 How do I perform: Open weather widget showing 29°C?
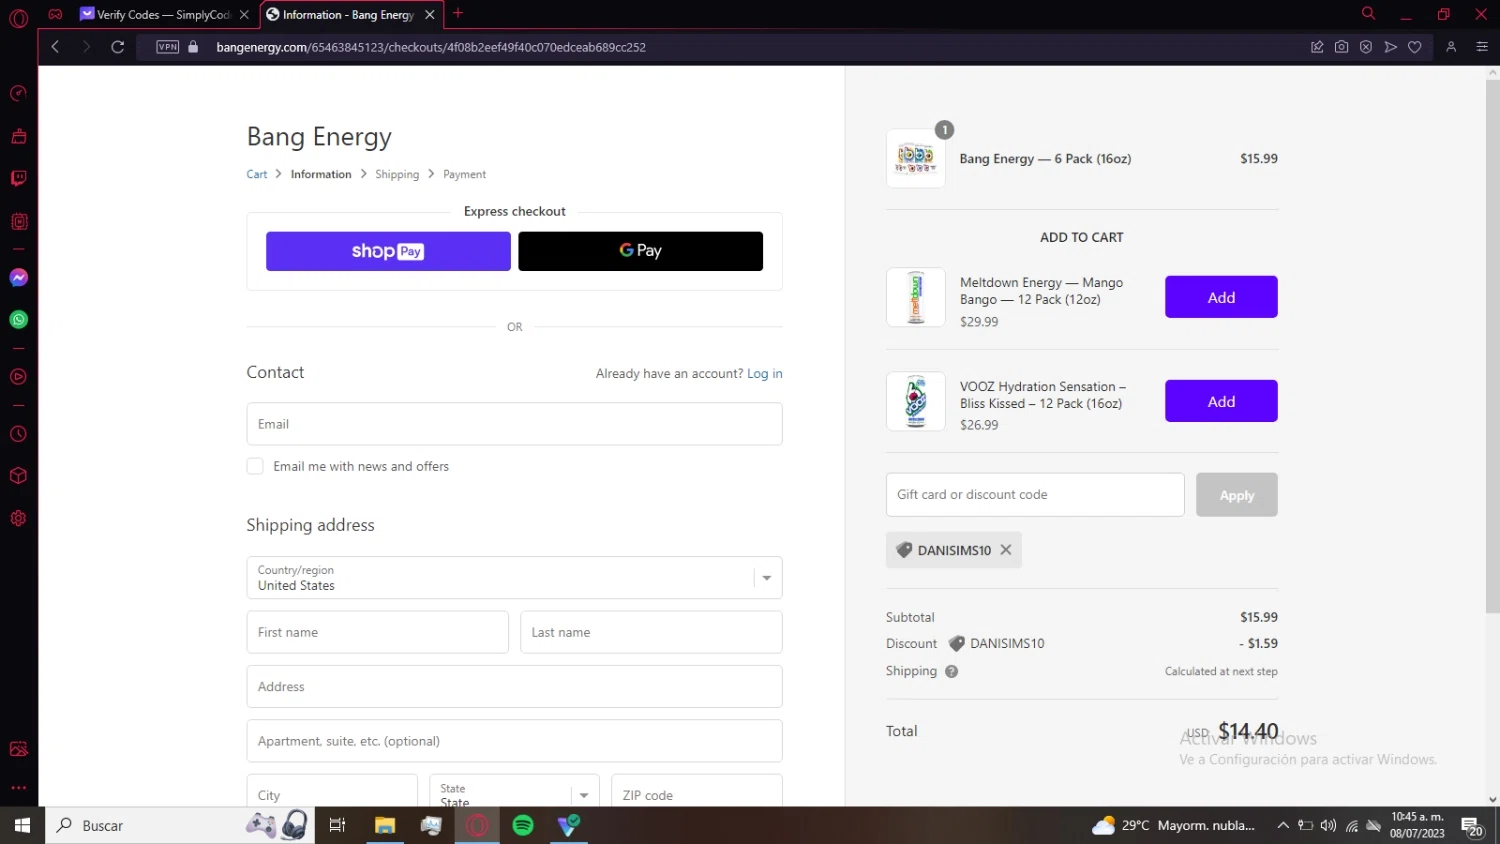[1174, 825]
